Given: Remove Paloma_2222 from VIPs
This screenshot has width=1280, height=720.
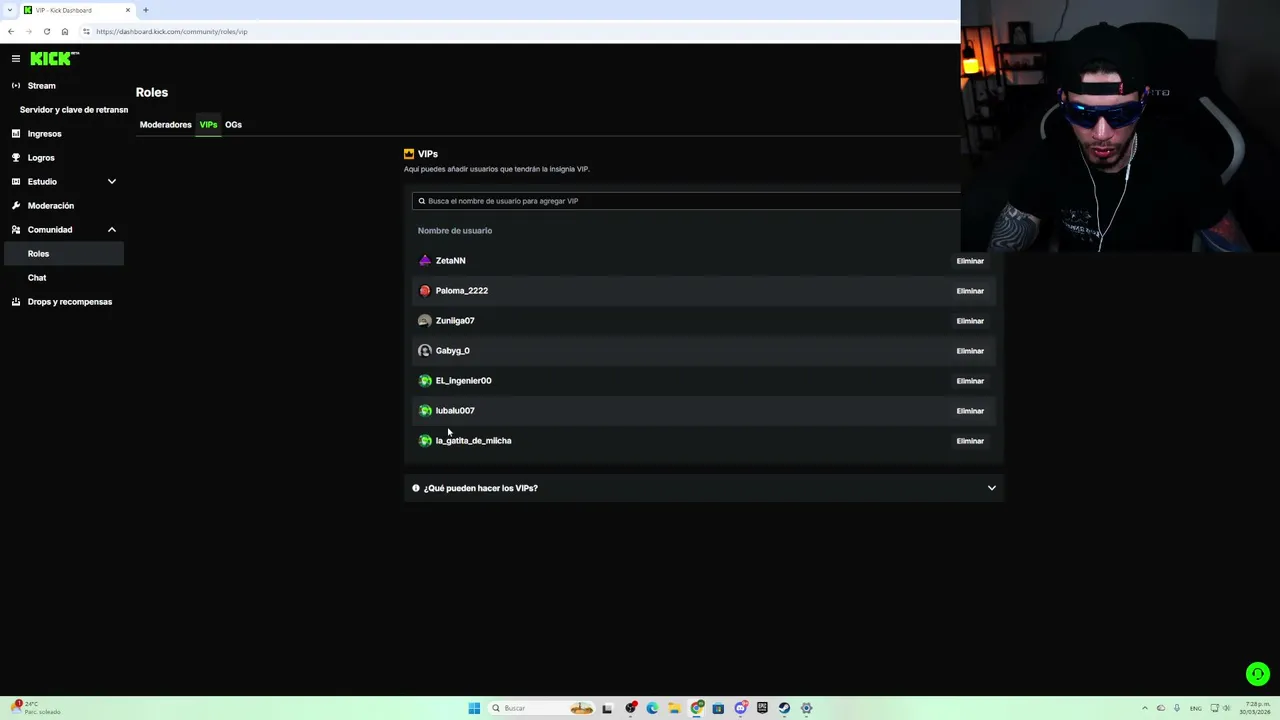Looking at the screenshot, I should [970, 291].
